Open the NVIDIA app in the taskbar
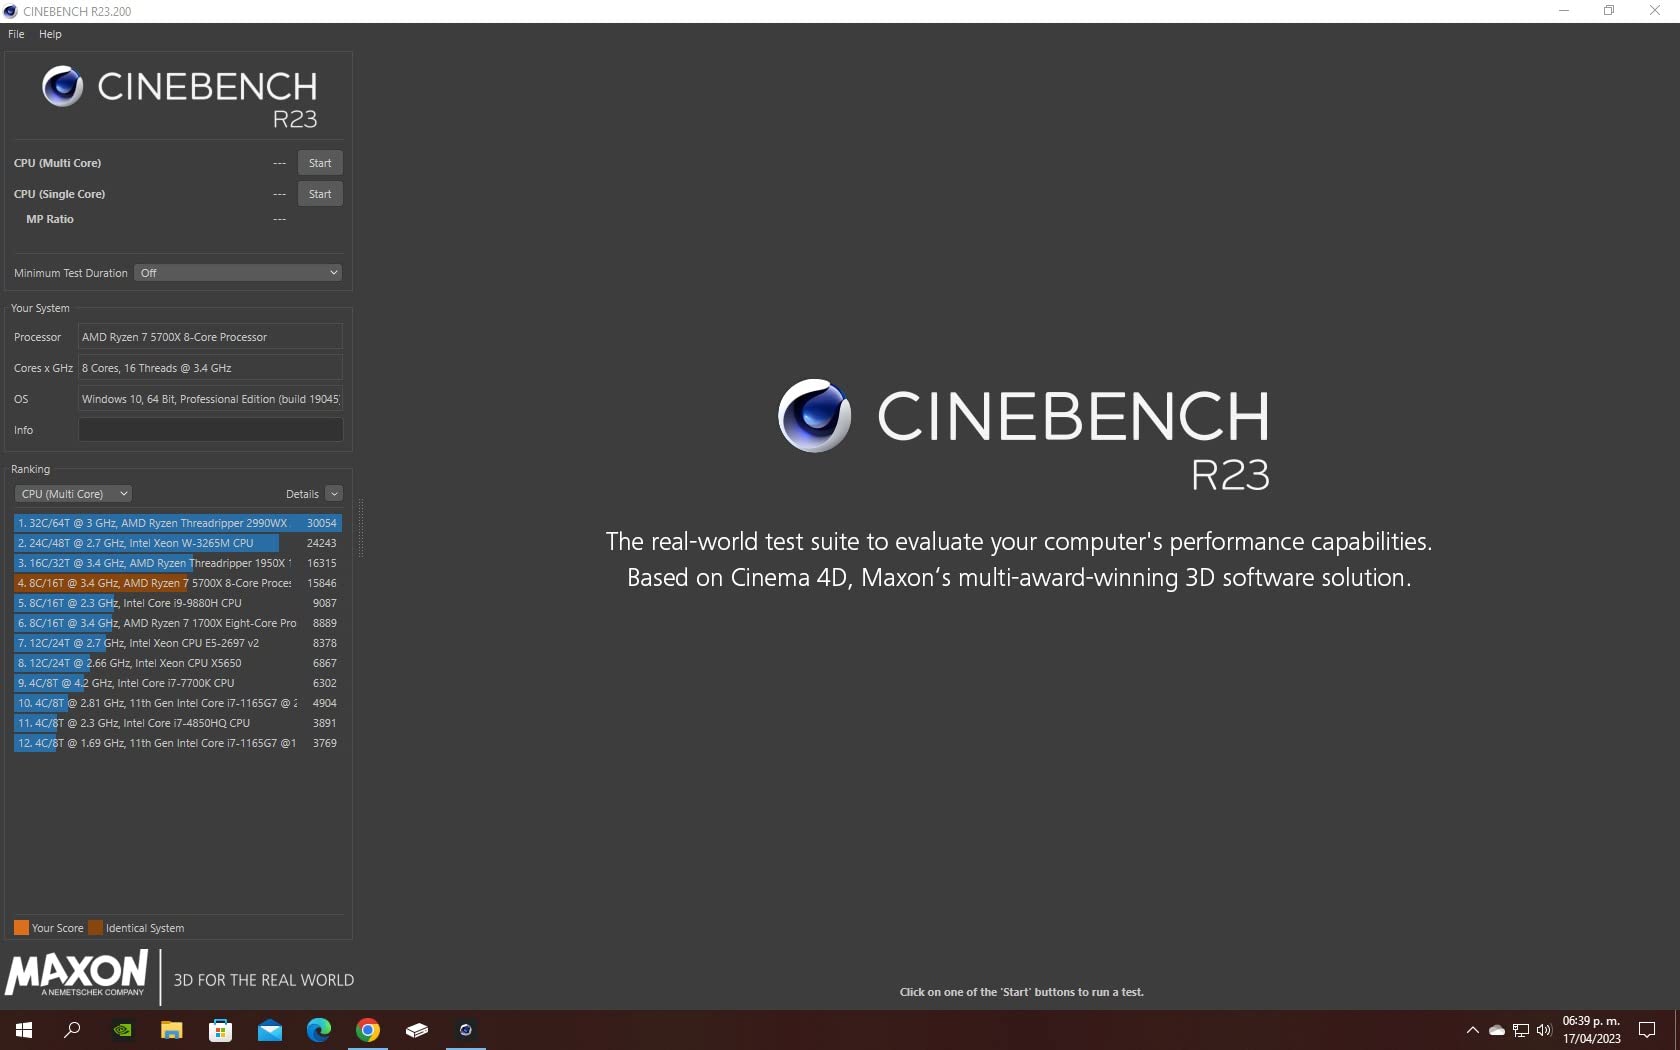Viewport: 1680px width, 1050px height. (122, 1029)
